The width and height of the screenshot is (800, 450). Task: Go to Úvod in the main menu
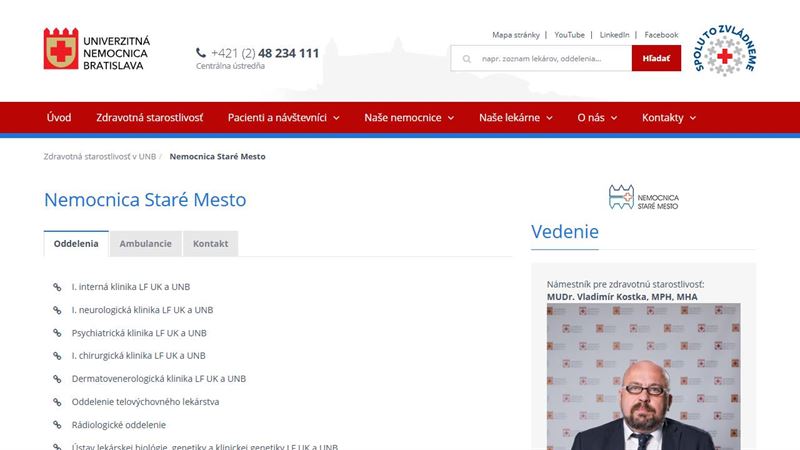click(x=59, y=117)
